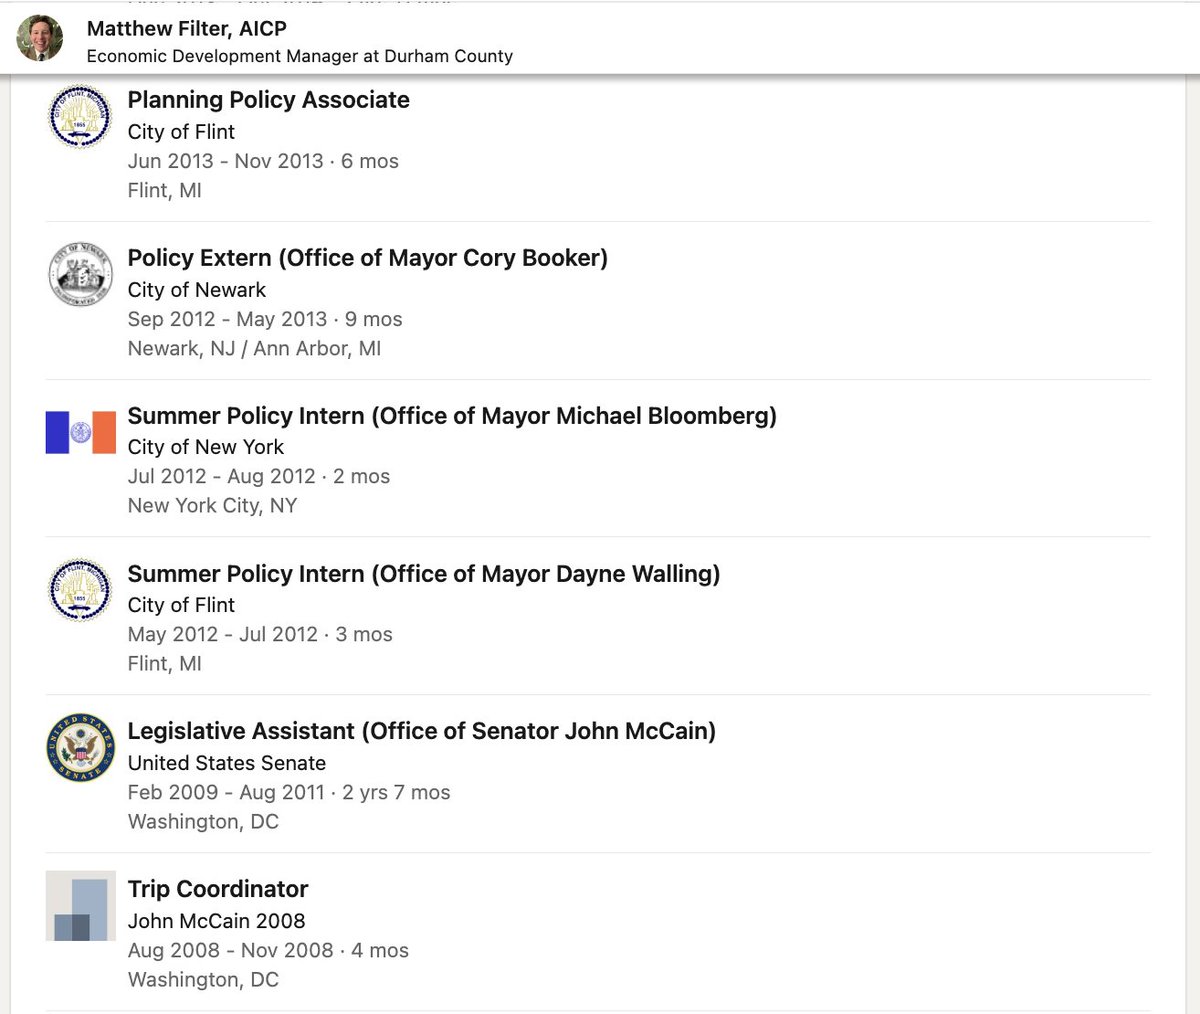Click the City of Newark seal logo
The width and height of the screenshot is (1200, 1014).
click(80, 274)
